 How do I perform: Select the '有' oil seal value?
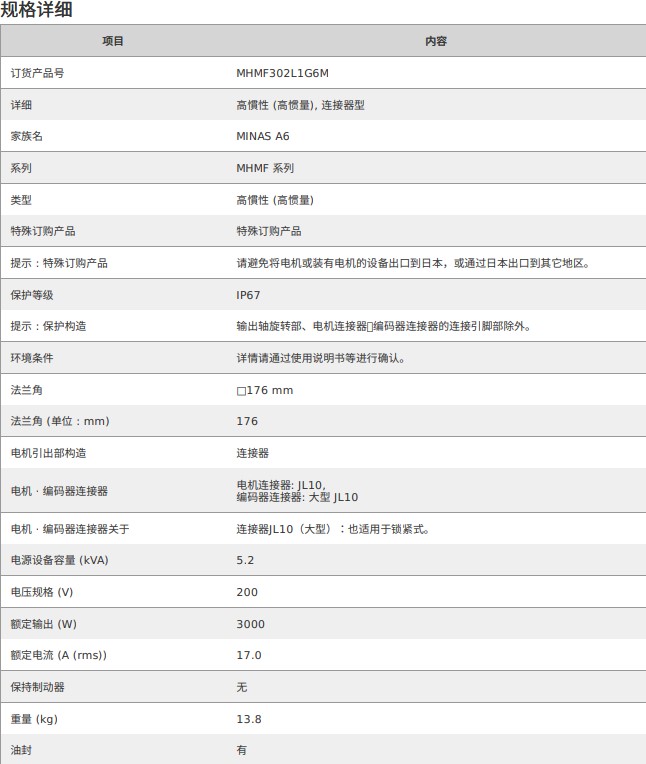[242, 750]
